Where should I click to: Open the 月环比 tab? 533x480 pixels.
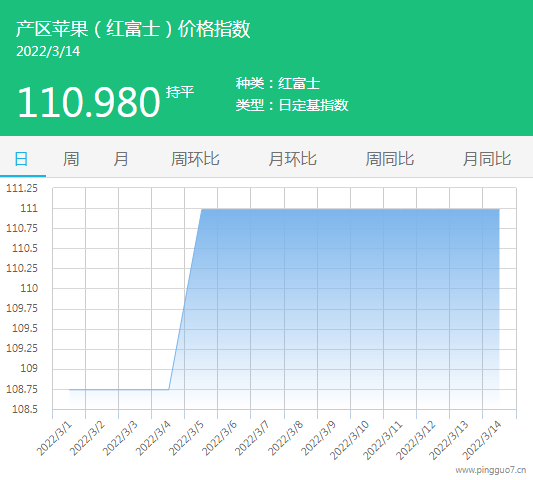292,159
